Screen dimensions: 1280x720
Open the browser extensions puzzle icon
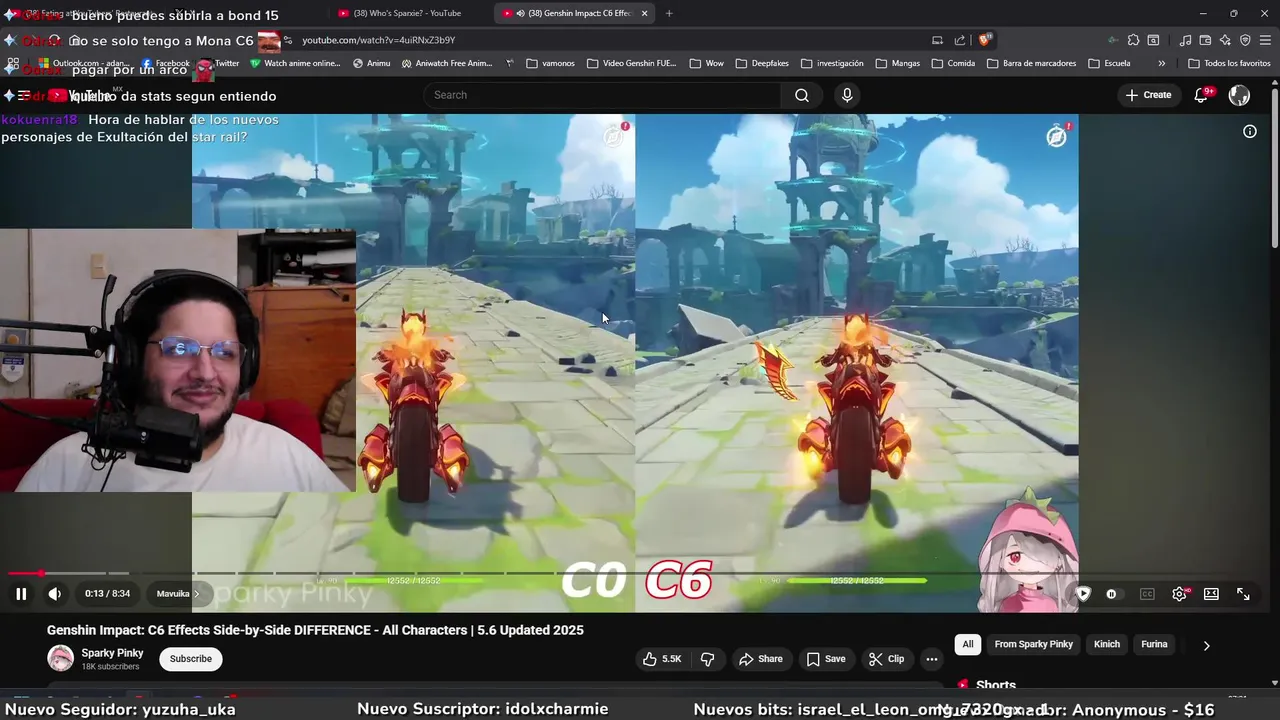tap(1133, 40)
